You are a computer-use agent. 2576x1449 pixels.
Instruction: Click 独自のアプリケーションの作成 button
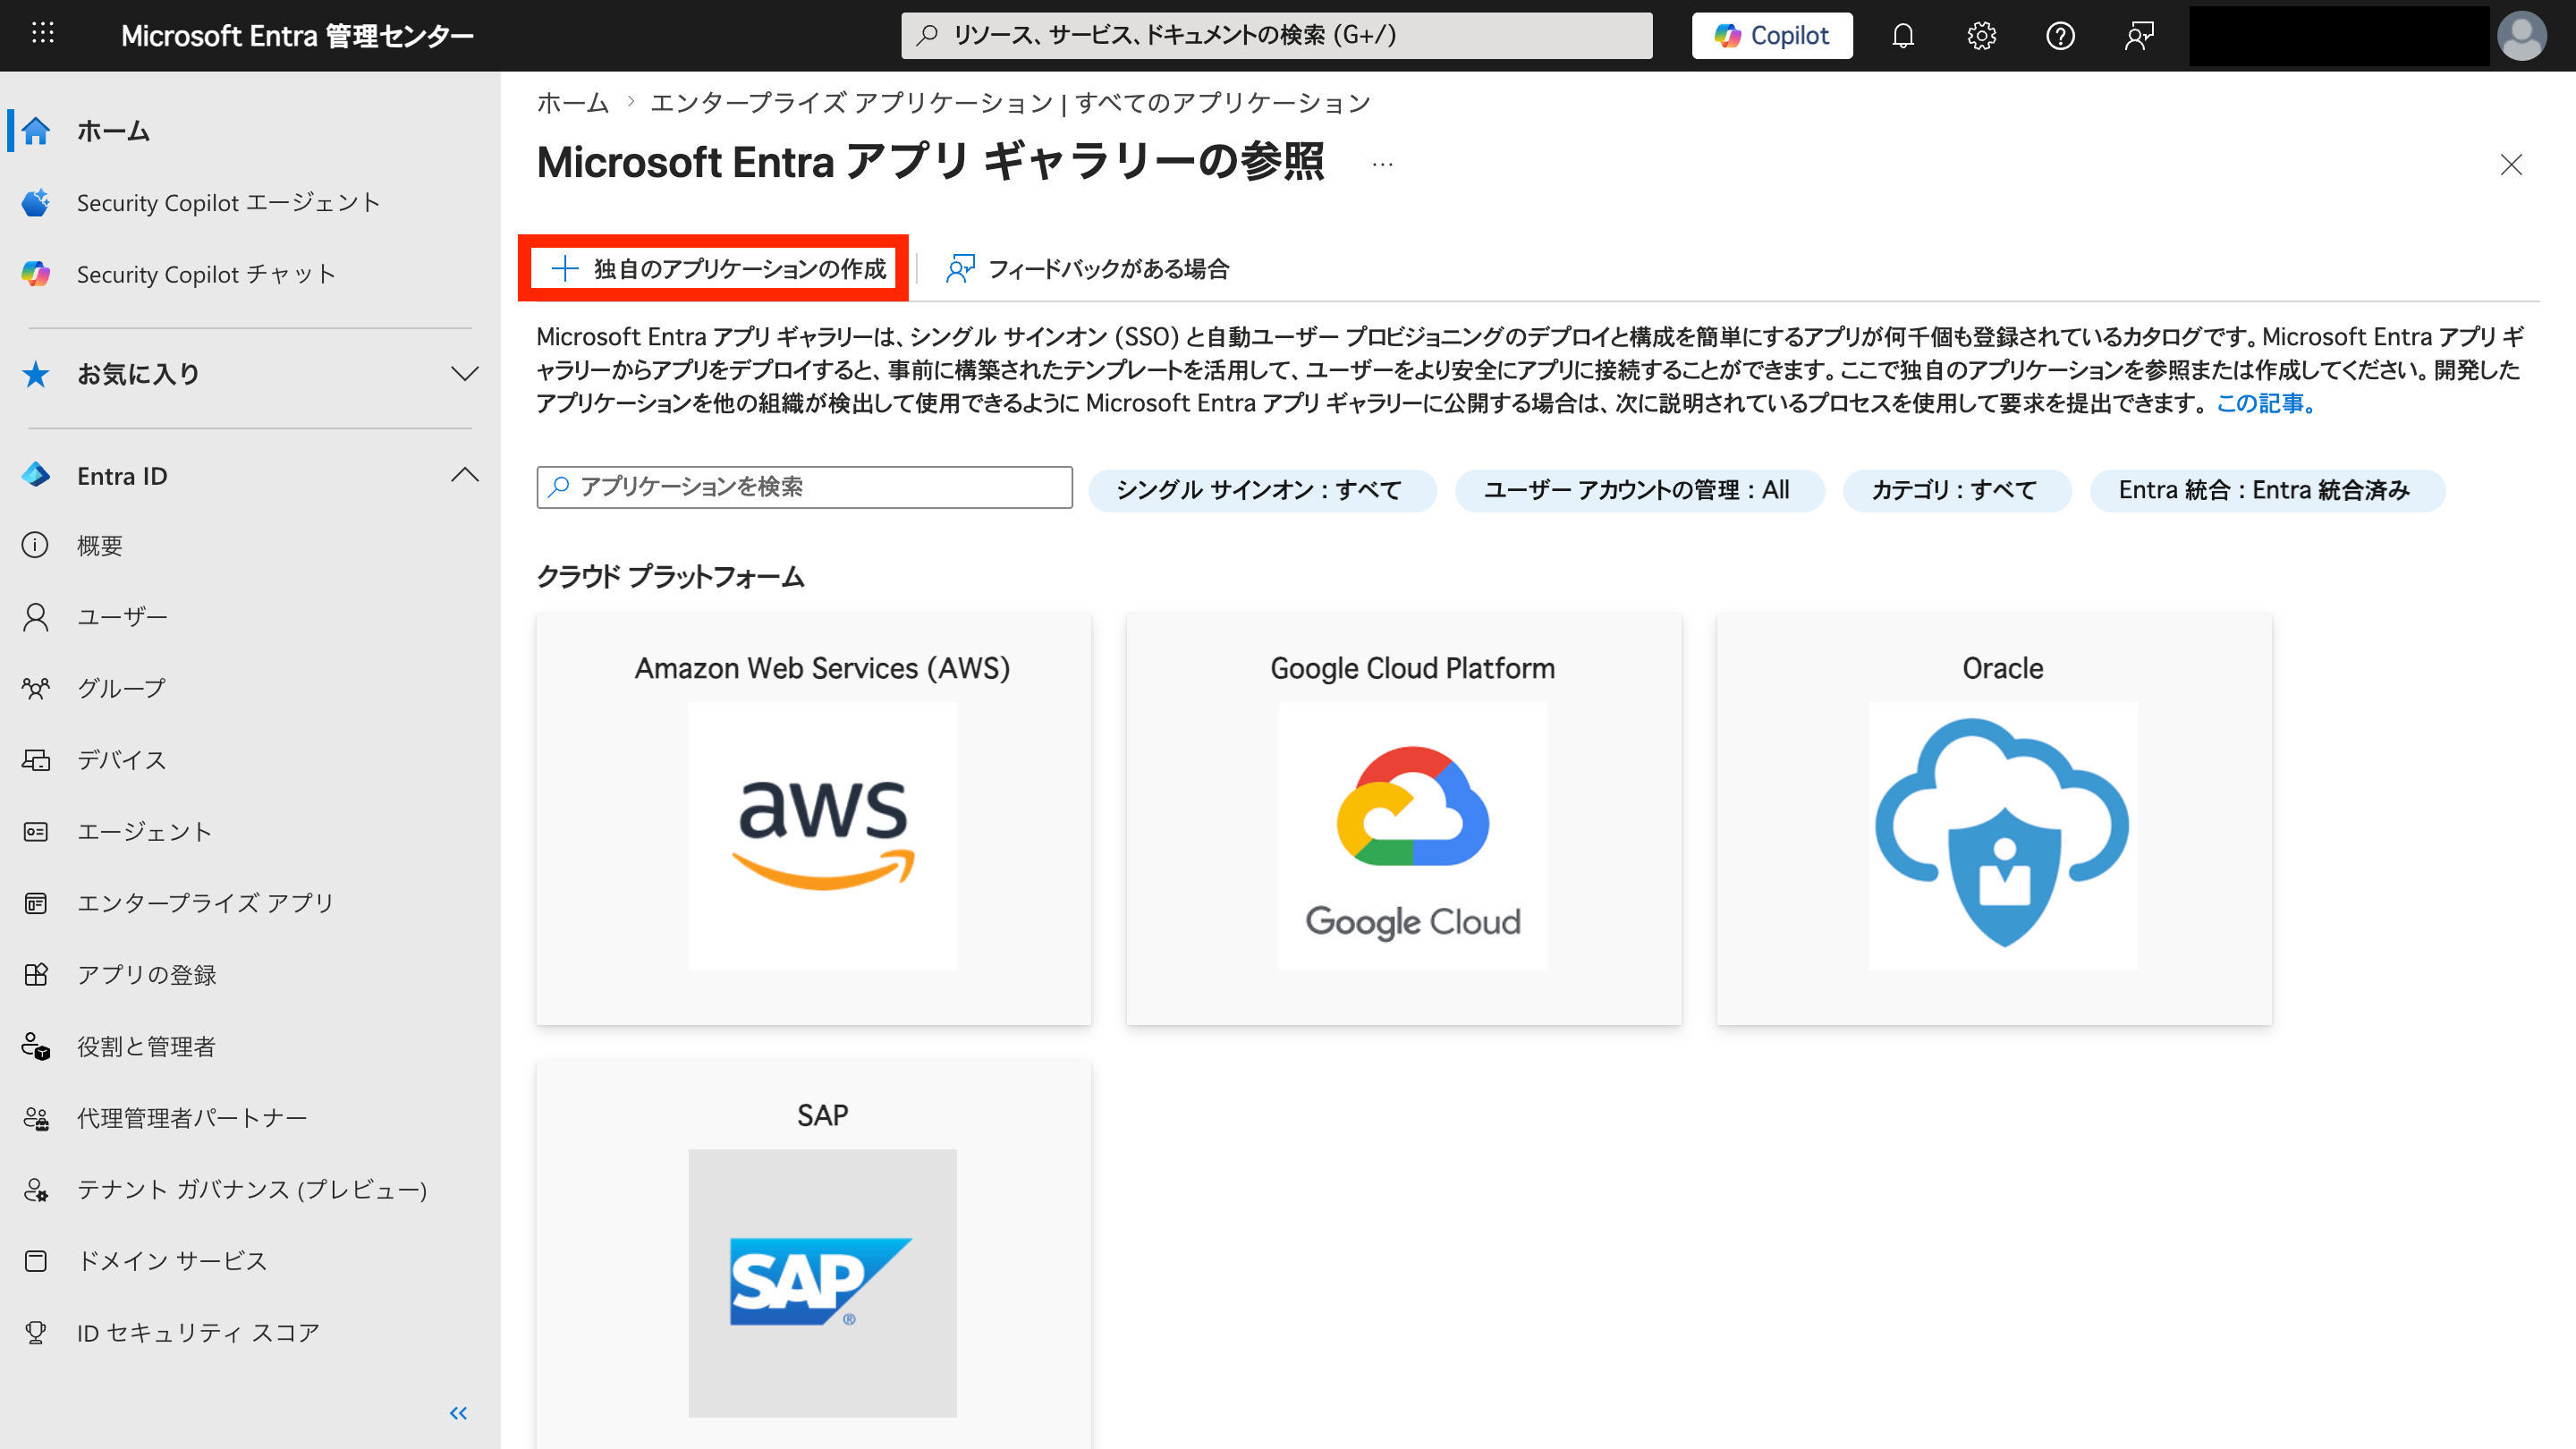point(718,268)
